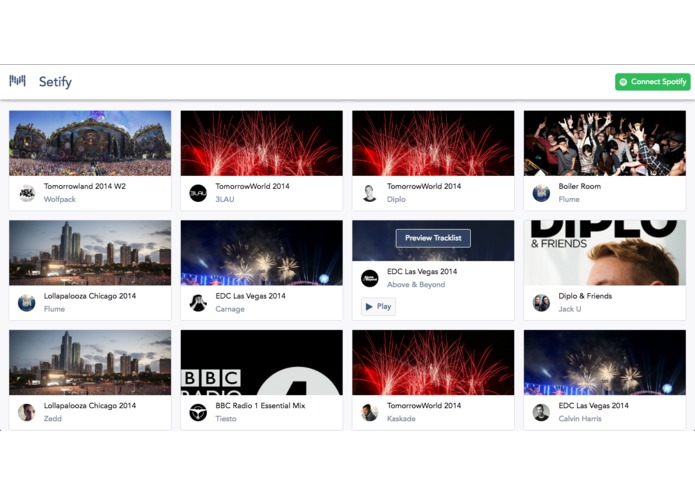Open the Tomorrowland 2014 W2 stage thumbnail
The width and height of the screenshot is (695, 494).
click(90, 143)
